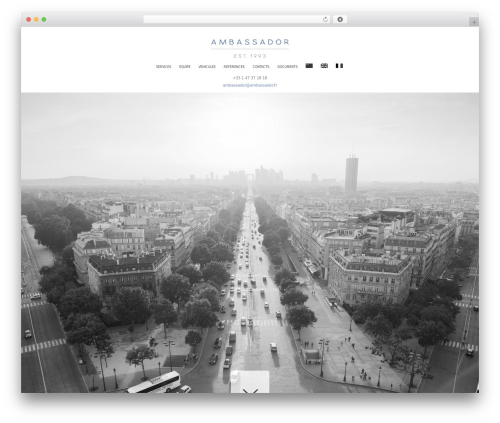This screenshot has height=423, width=500.
Task: Select the first dark flag language icon
Action: (309, 66)
